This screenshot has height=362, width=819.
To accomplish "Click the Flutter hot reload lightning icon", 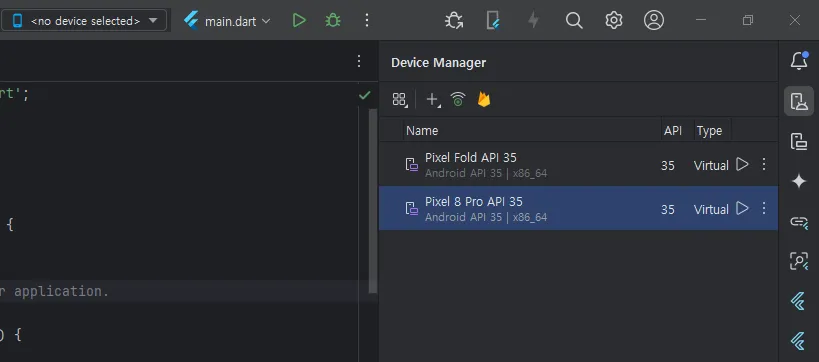I will point(533,21).
